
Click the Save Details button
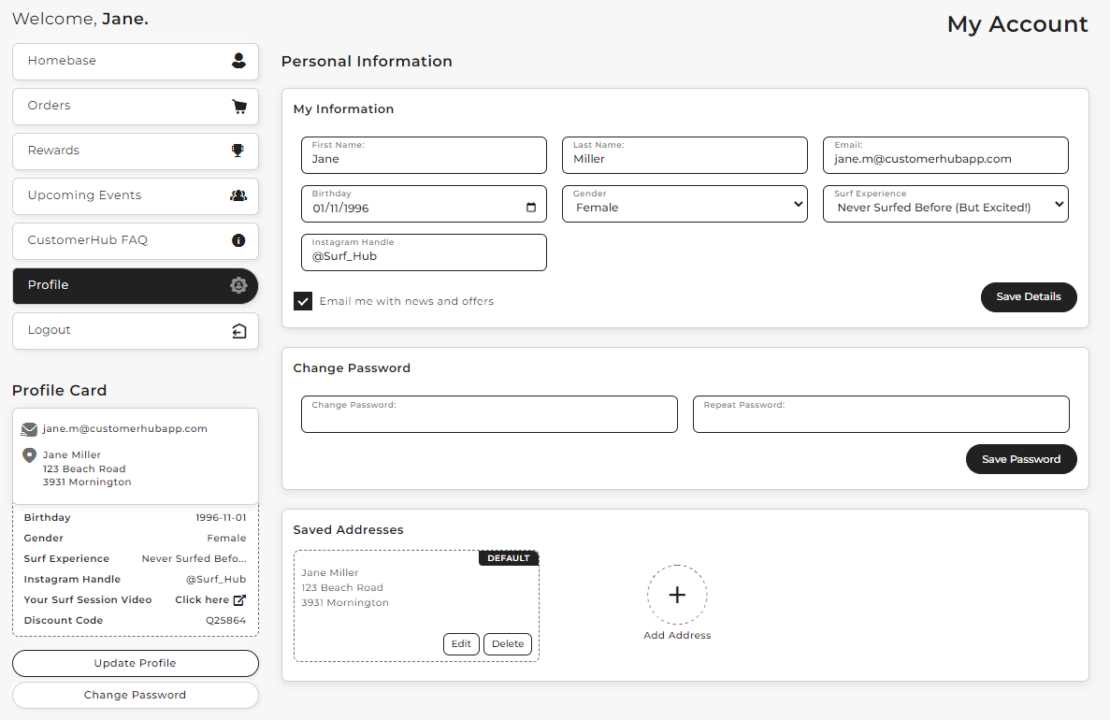[1029, 297]
